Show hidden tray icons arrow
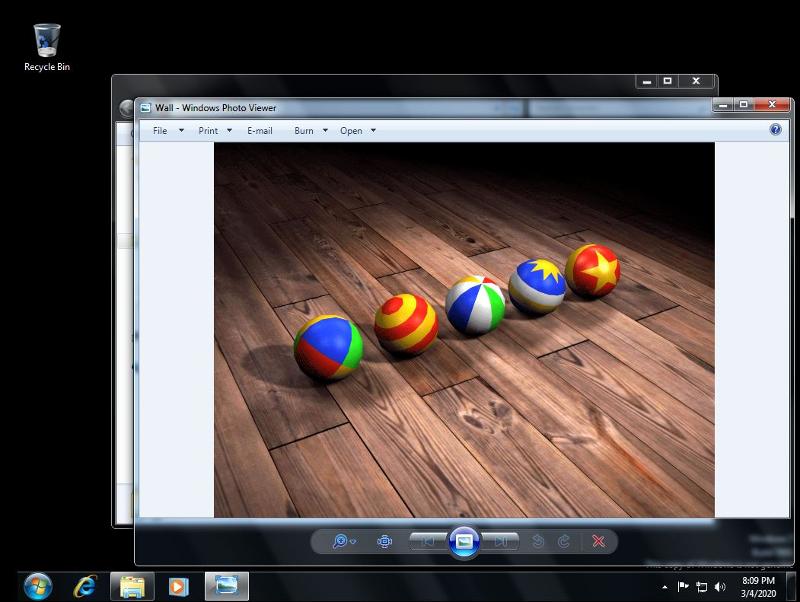The height and width of the screenshot is (602, 800). point(664,587)
